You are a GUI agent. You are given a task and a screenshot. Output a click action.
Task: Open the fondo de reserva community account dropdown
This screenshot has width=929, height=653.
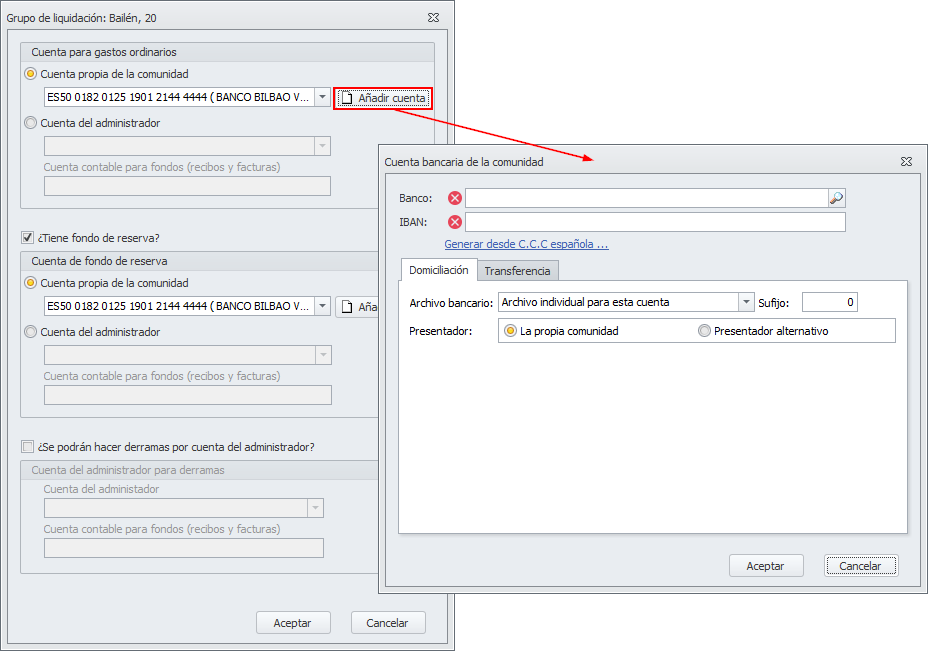pyautogui.click(x=322, y=306)
